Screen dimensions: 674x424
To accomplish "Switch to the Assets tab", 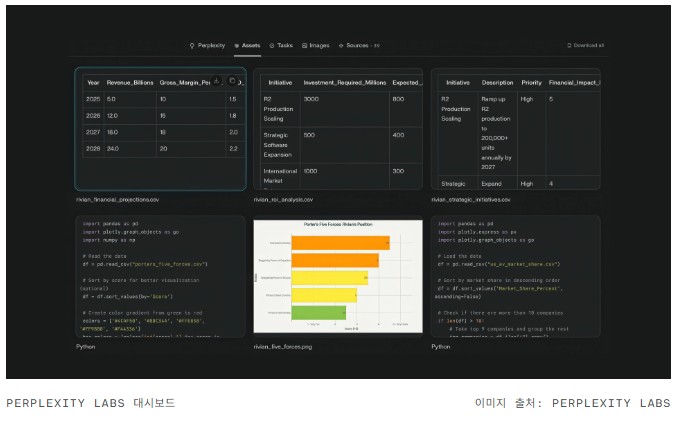I will [x=247, y=46].
